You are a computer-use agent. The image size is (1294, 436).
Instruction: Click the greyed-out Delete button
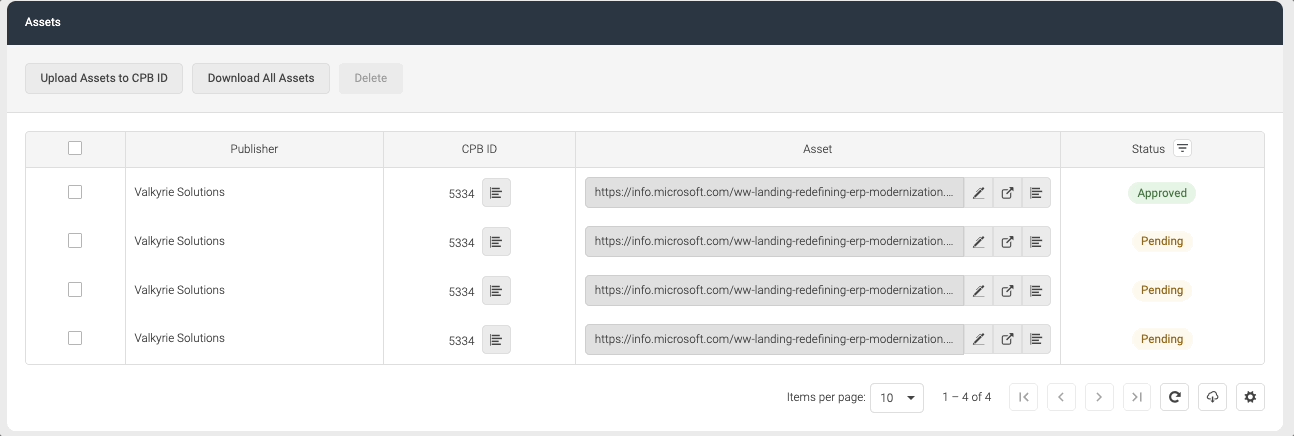click(371, 78)
